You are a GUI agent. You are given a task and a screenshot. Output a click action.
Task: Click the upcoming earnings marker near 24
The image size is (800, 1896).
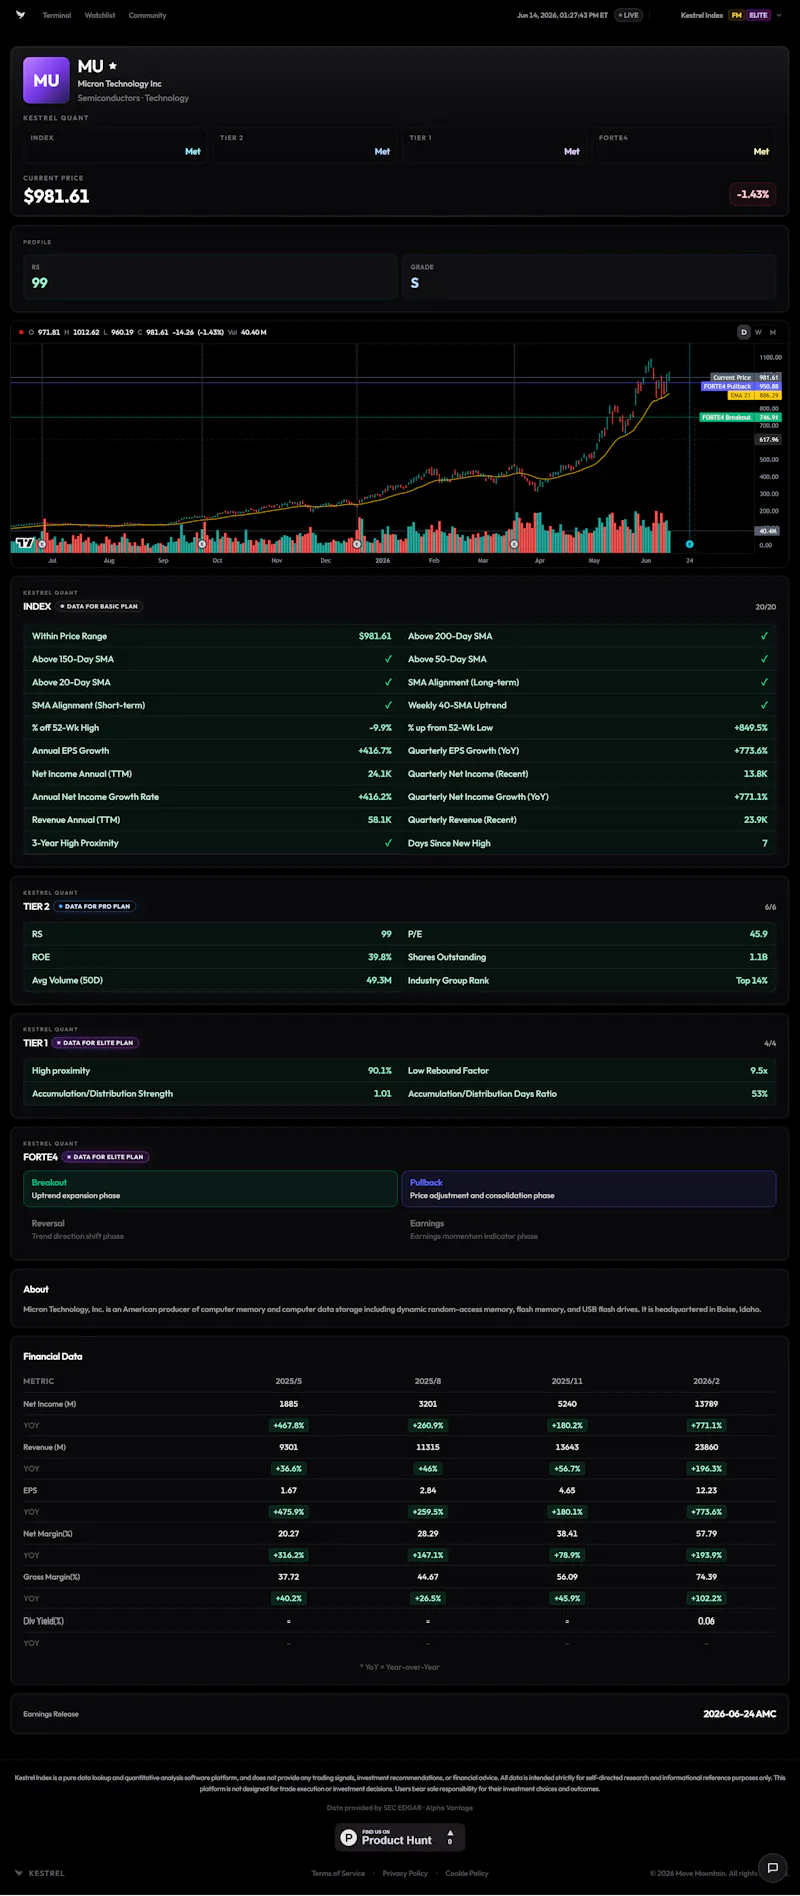[x=689, y=544]
